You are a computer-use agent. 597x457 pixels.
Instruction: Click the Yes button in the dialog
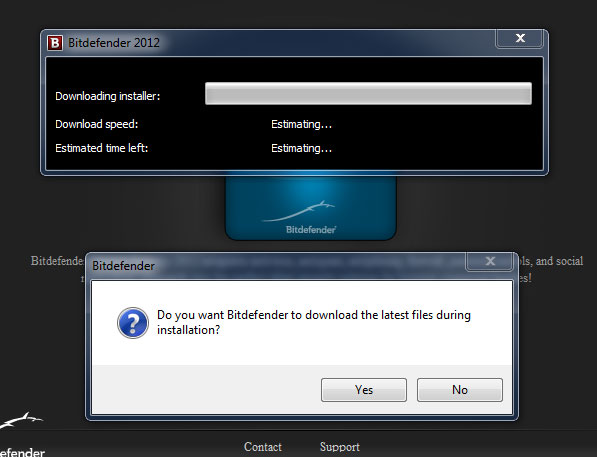(364, 390)
